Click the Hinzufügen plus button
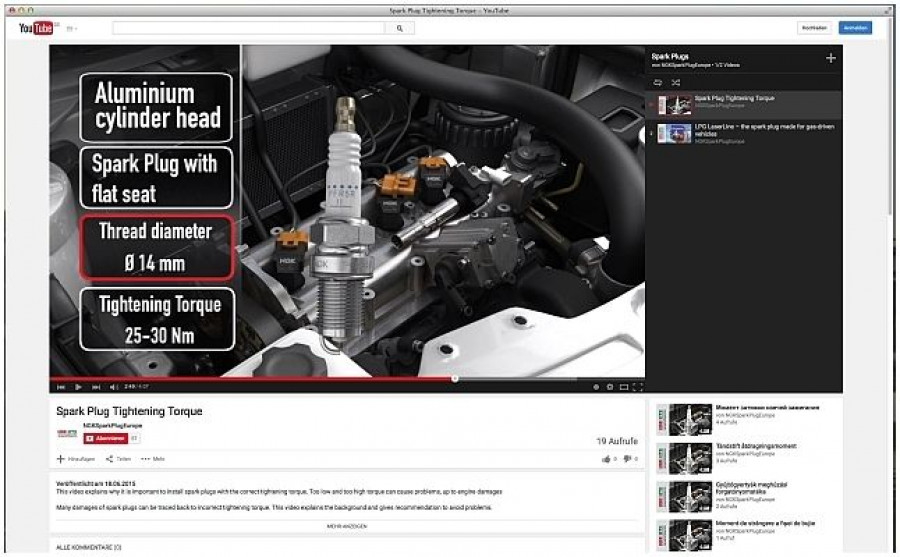 pos(76,459)
